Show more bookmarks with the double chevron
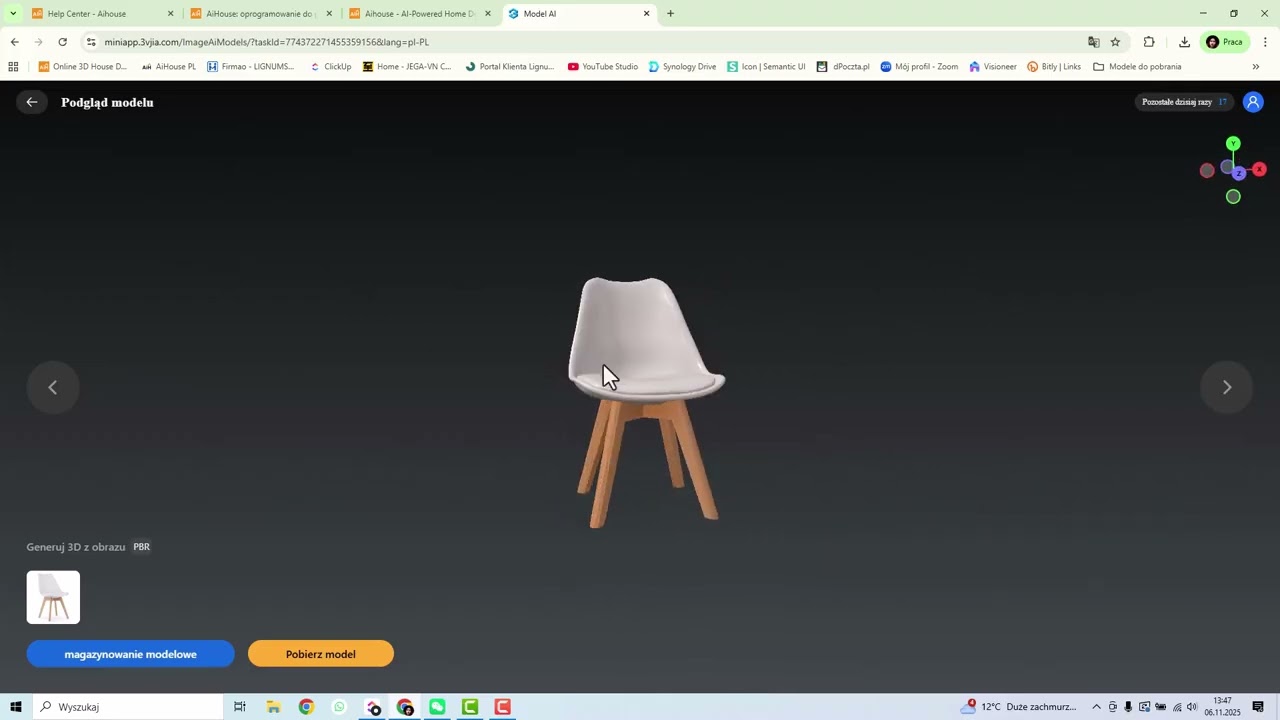Viewport: 1280px width, 720px height. pyautogui.click(x=1256, y=67)
